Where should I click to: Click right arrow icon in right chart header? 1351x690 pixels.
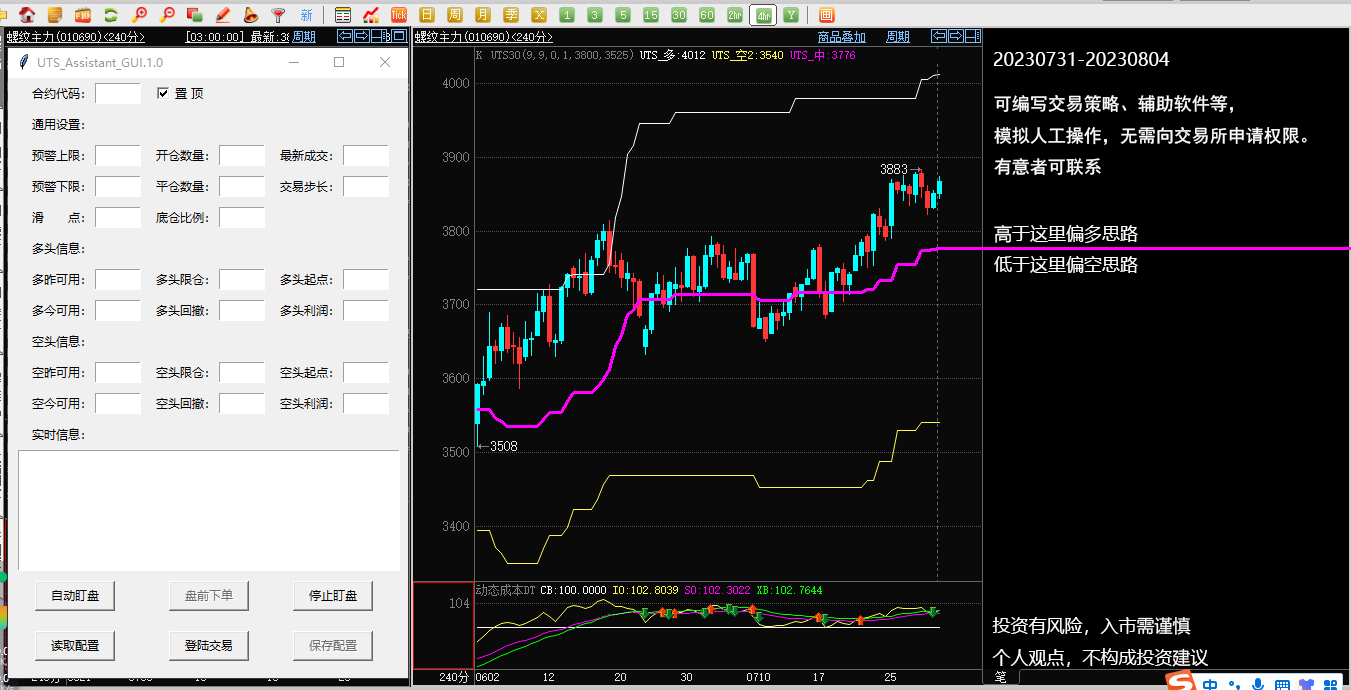[x=955, y=36]
